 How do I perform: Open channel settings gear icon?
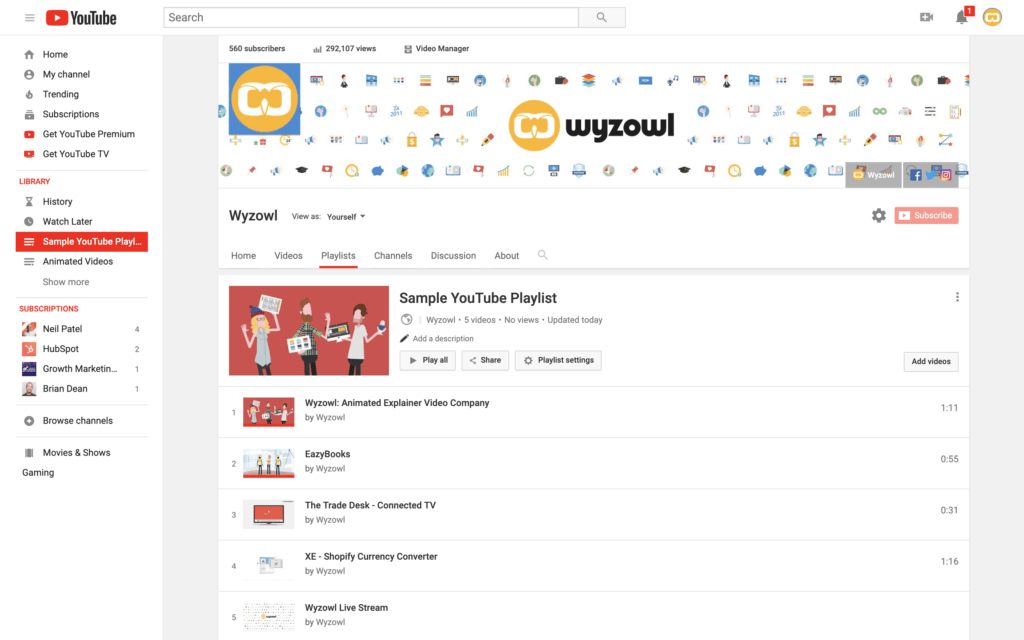pos(878,214)
